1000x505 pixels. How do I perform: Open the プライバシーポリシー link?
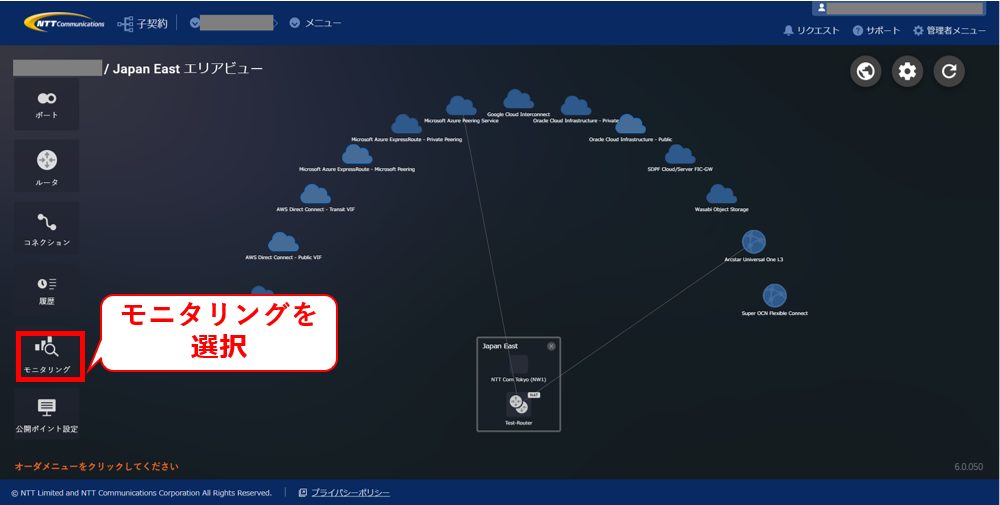coord(344,493)
